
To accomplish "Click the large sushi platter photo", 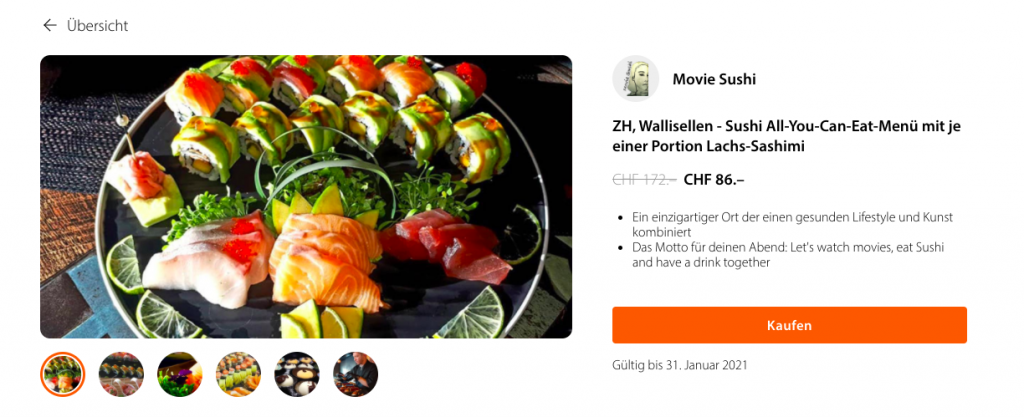I will 306,196.
